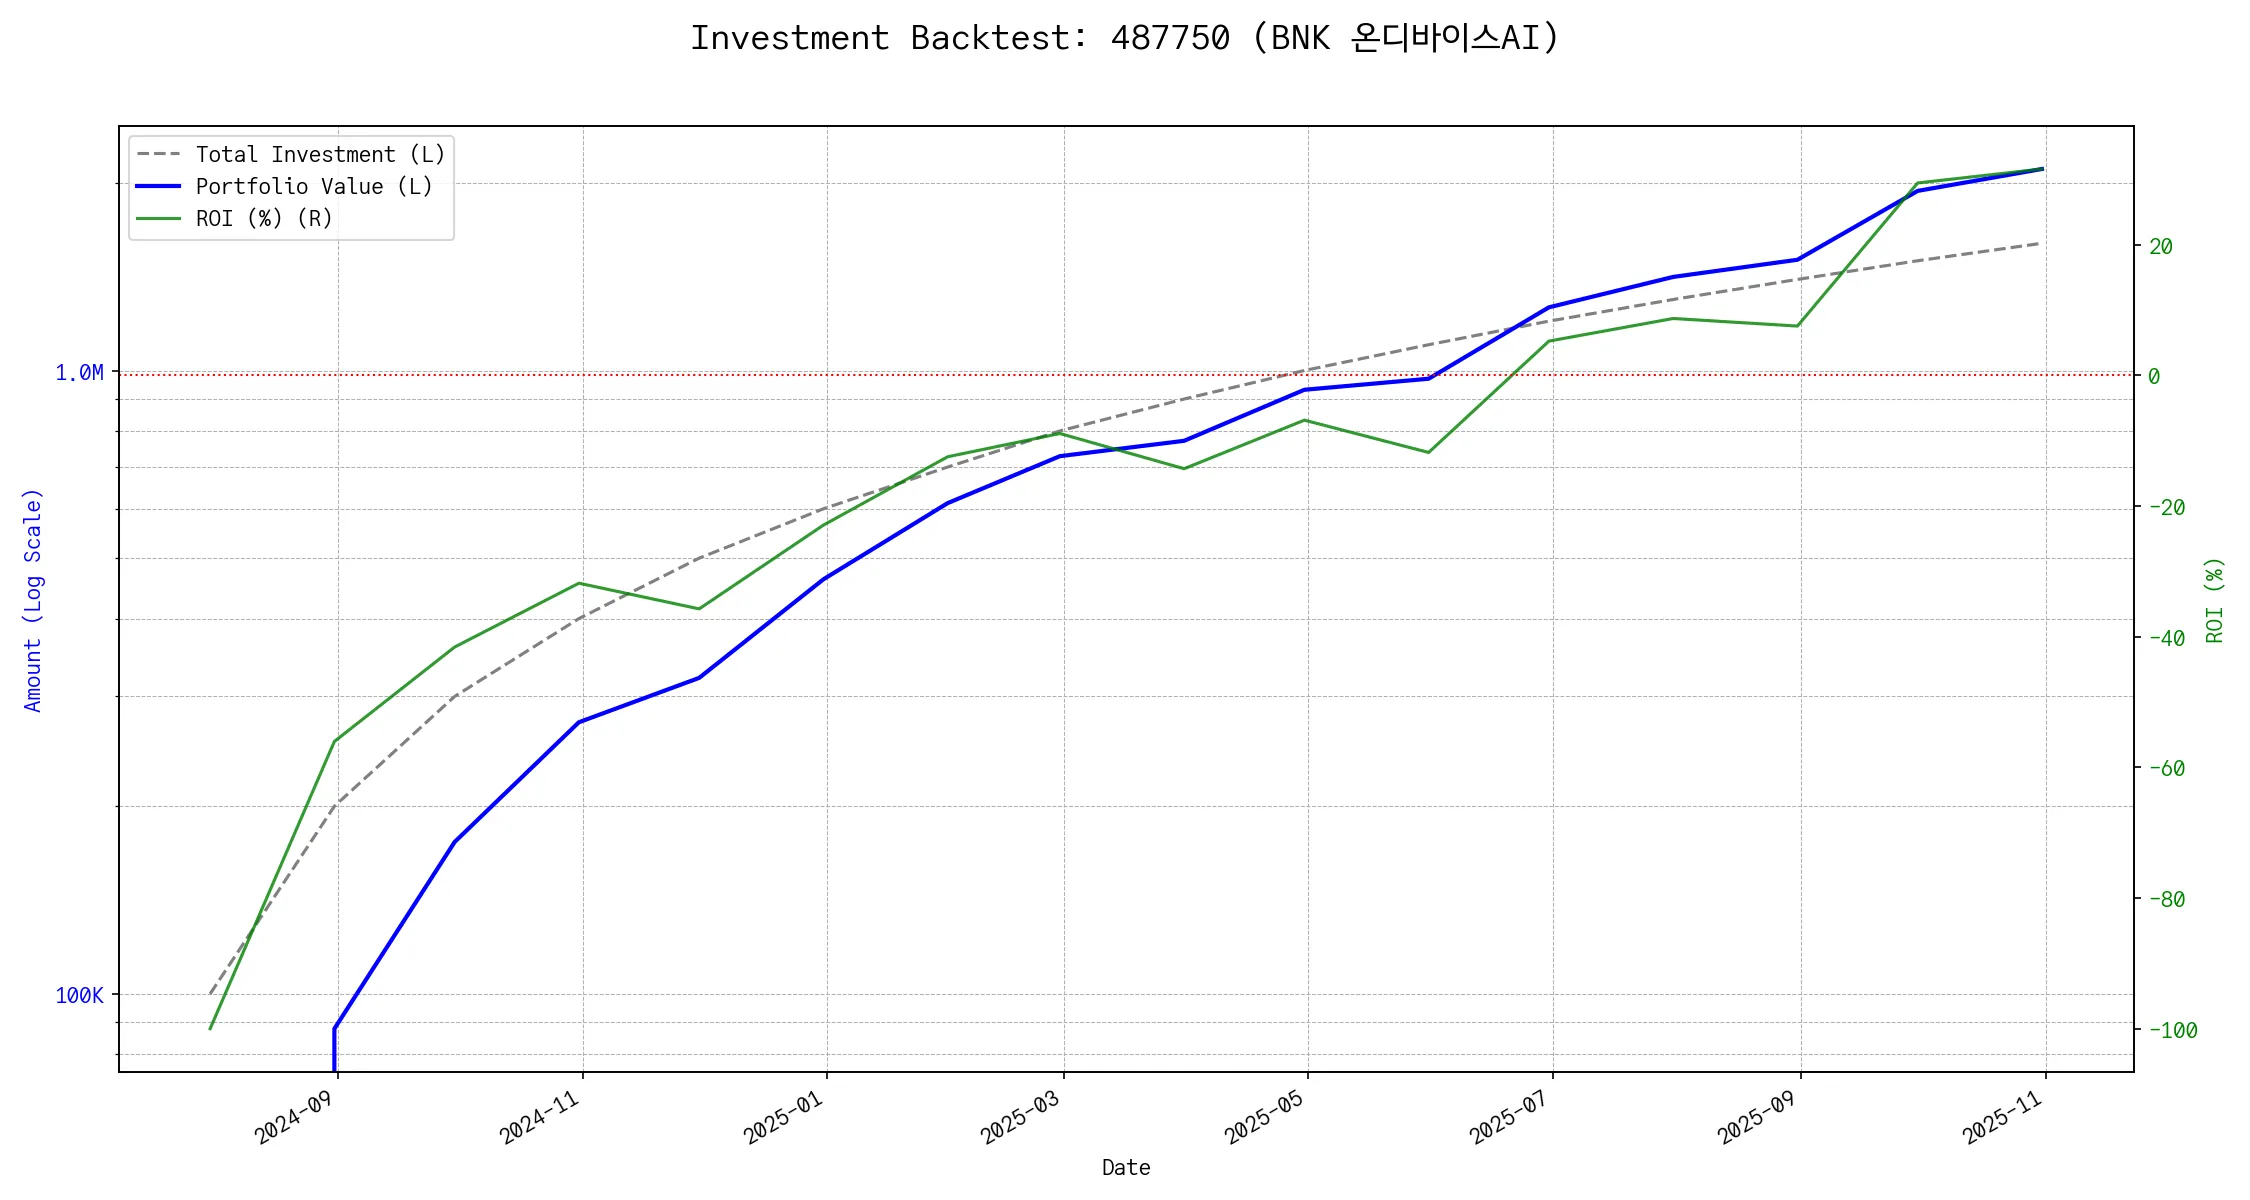Image resolution: width=2250 pixels, height=1200 pixels.
Task: Click the 2025-07 date tick label
Action: coord(1509,1117)
